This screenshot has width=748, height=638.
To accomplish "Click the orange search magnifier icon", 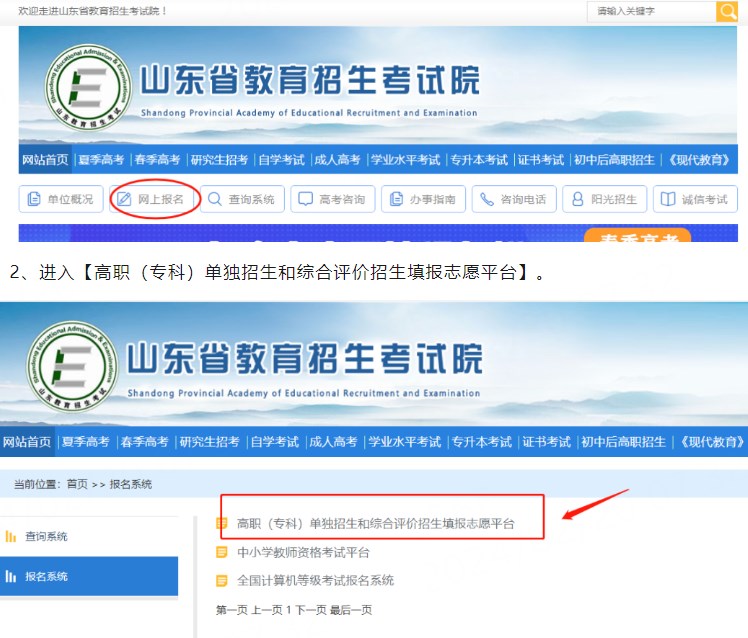I will pos(727,11).
